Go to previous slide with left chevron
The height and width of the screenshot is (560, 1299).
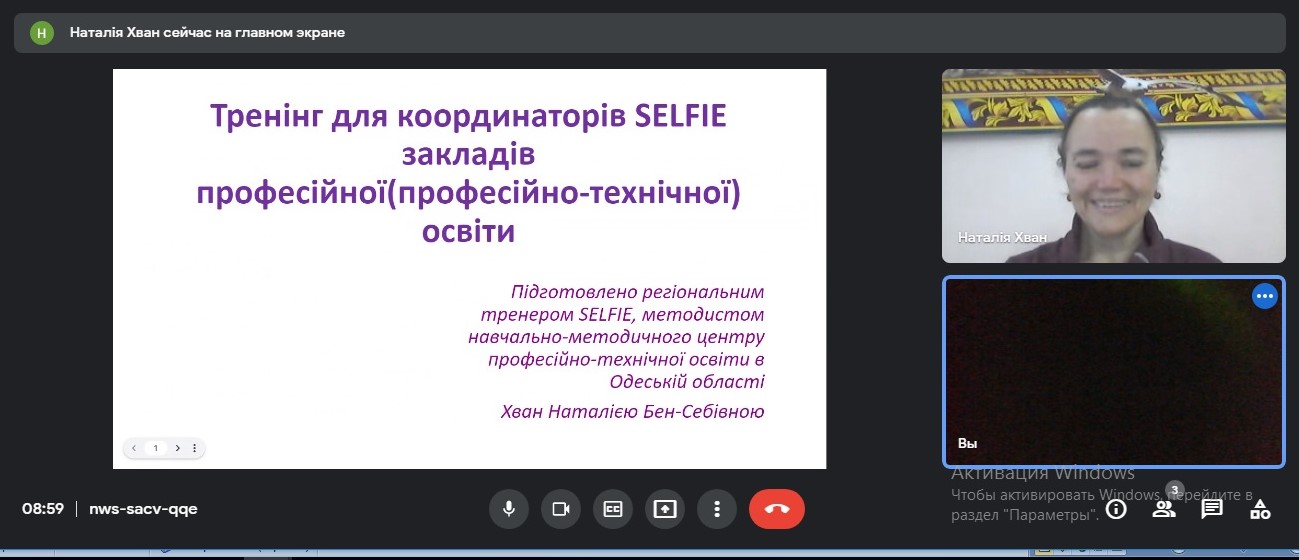pyautogui.click(x=134, y=448)
